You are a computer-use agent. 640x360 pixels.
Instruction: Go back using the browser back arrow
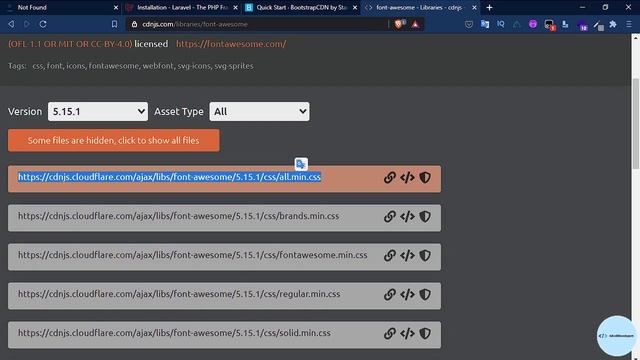(x=11, y=24)
